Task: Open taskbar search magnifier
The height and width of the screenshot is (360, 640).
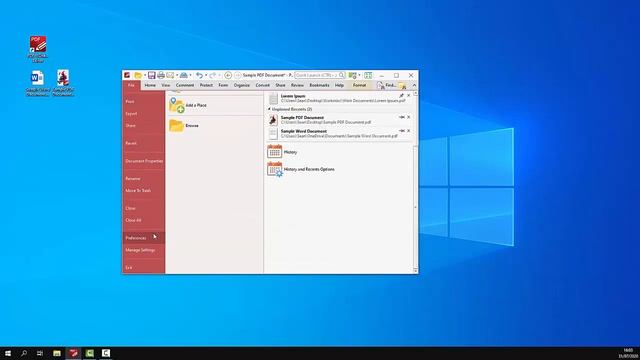Action: [x=24, y=353]
